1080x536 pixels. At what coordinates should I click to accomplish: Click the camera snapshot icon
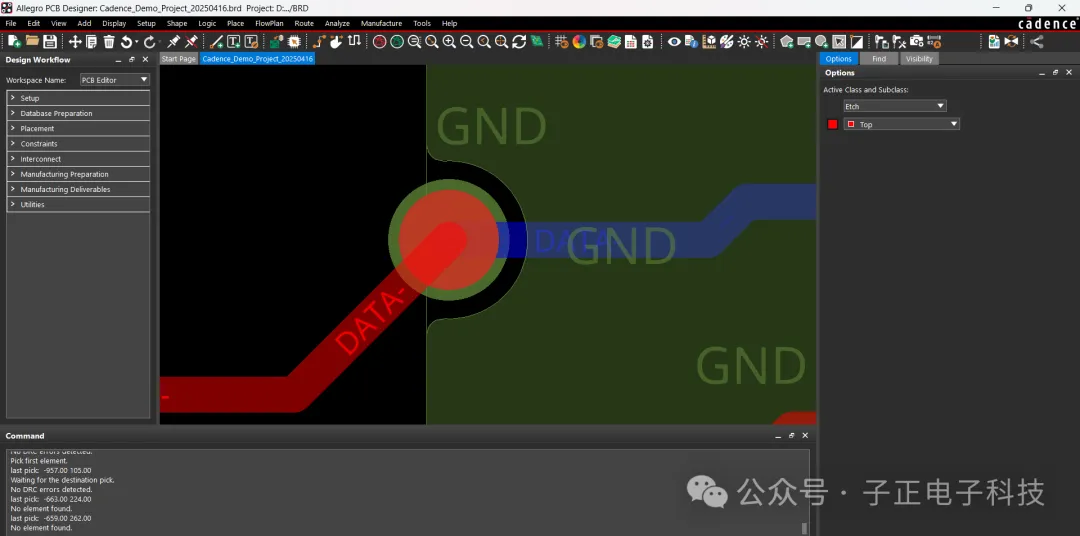pyautogui.click(x=916, y=41)
